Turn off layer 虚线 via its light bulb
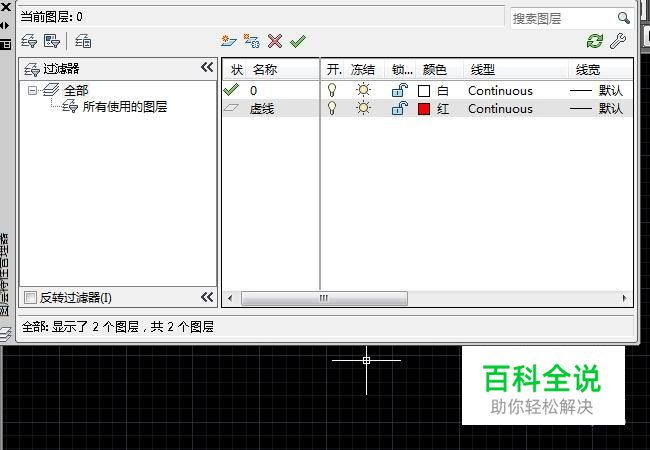This screenshot has width=650, height=450. tap(332, 108)
